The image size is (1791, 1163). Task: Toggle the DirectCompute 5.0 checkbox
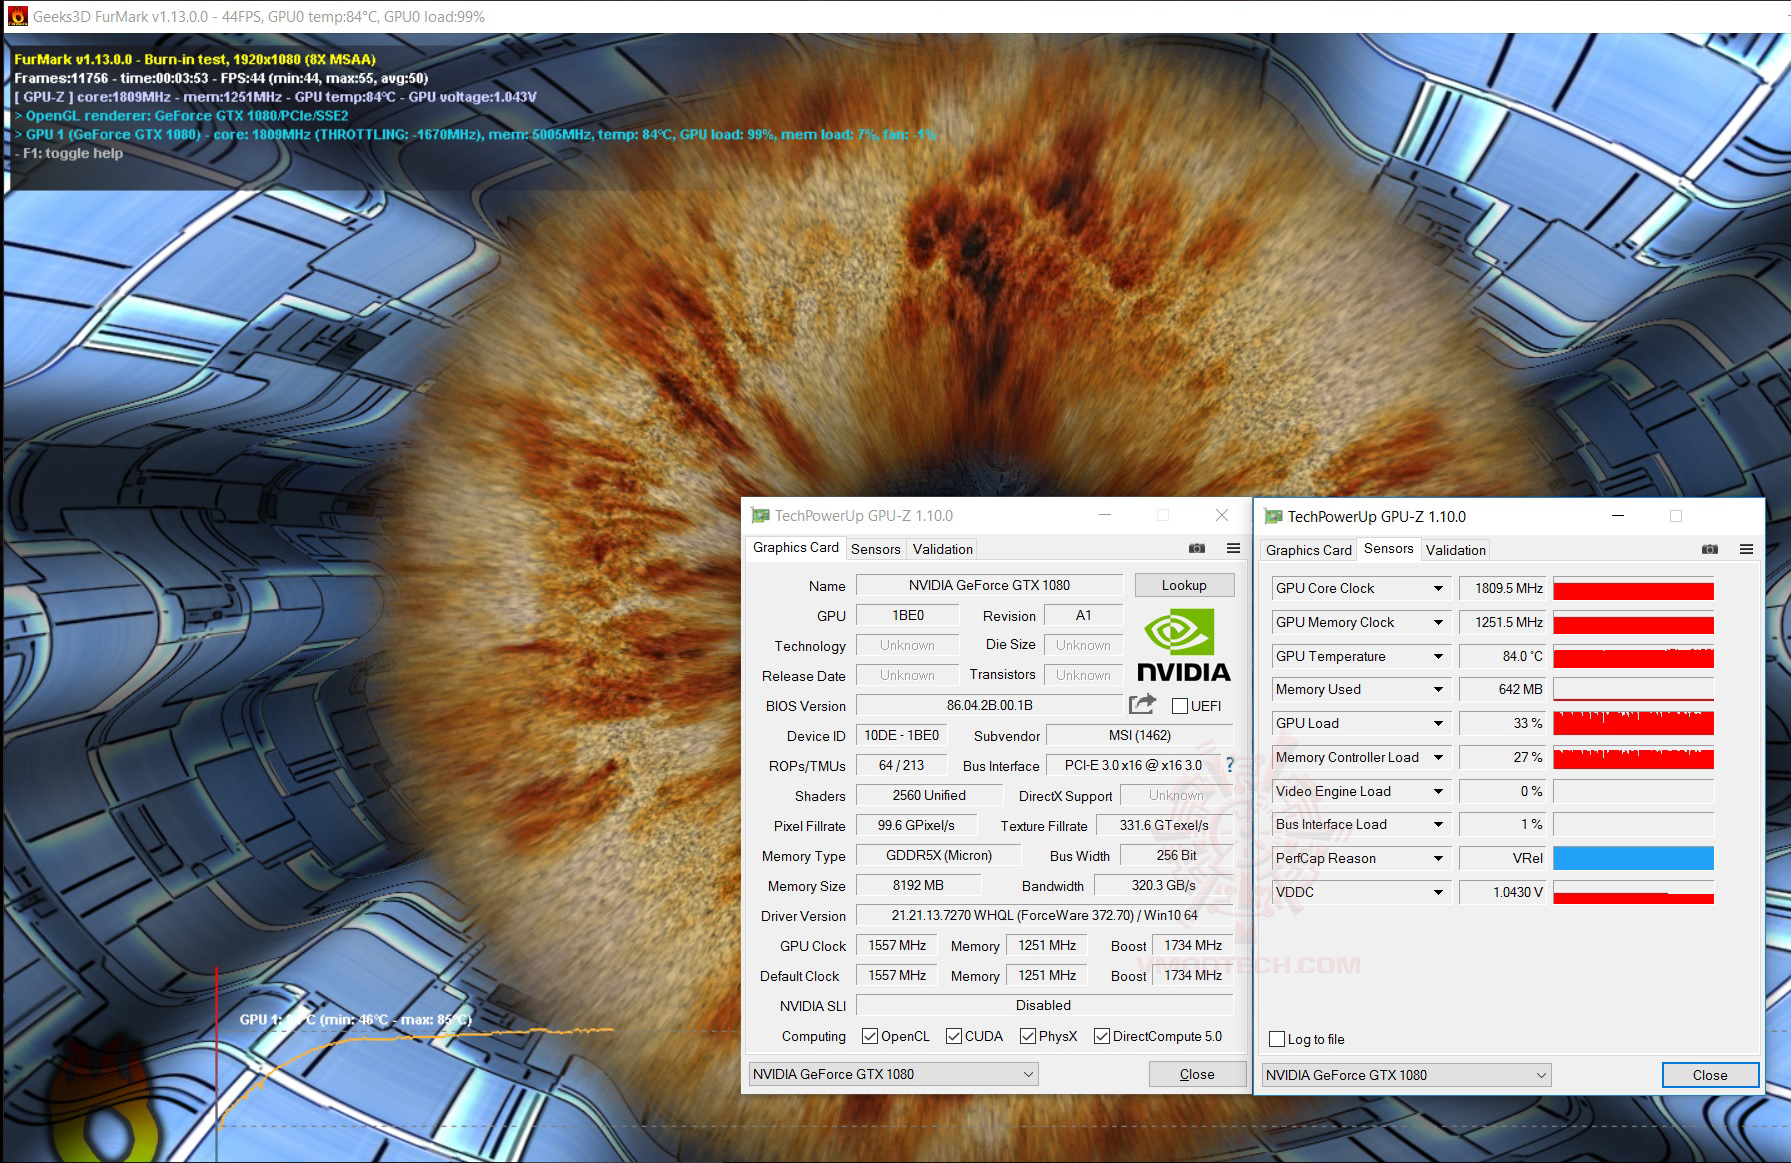click(1102, 1036)
